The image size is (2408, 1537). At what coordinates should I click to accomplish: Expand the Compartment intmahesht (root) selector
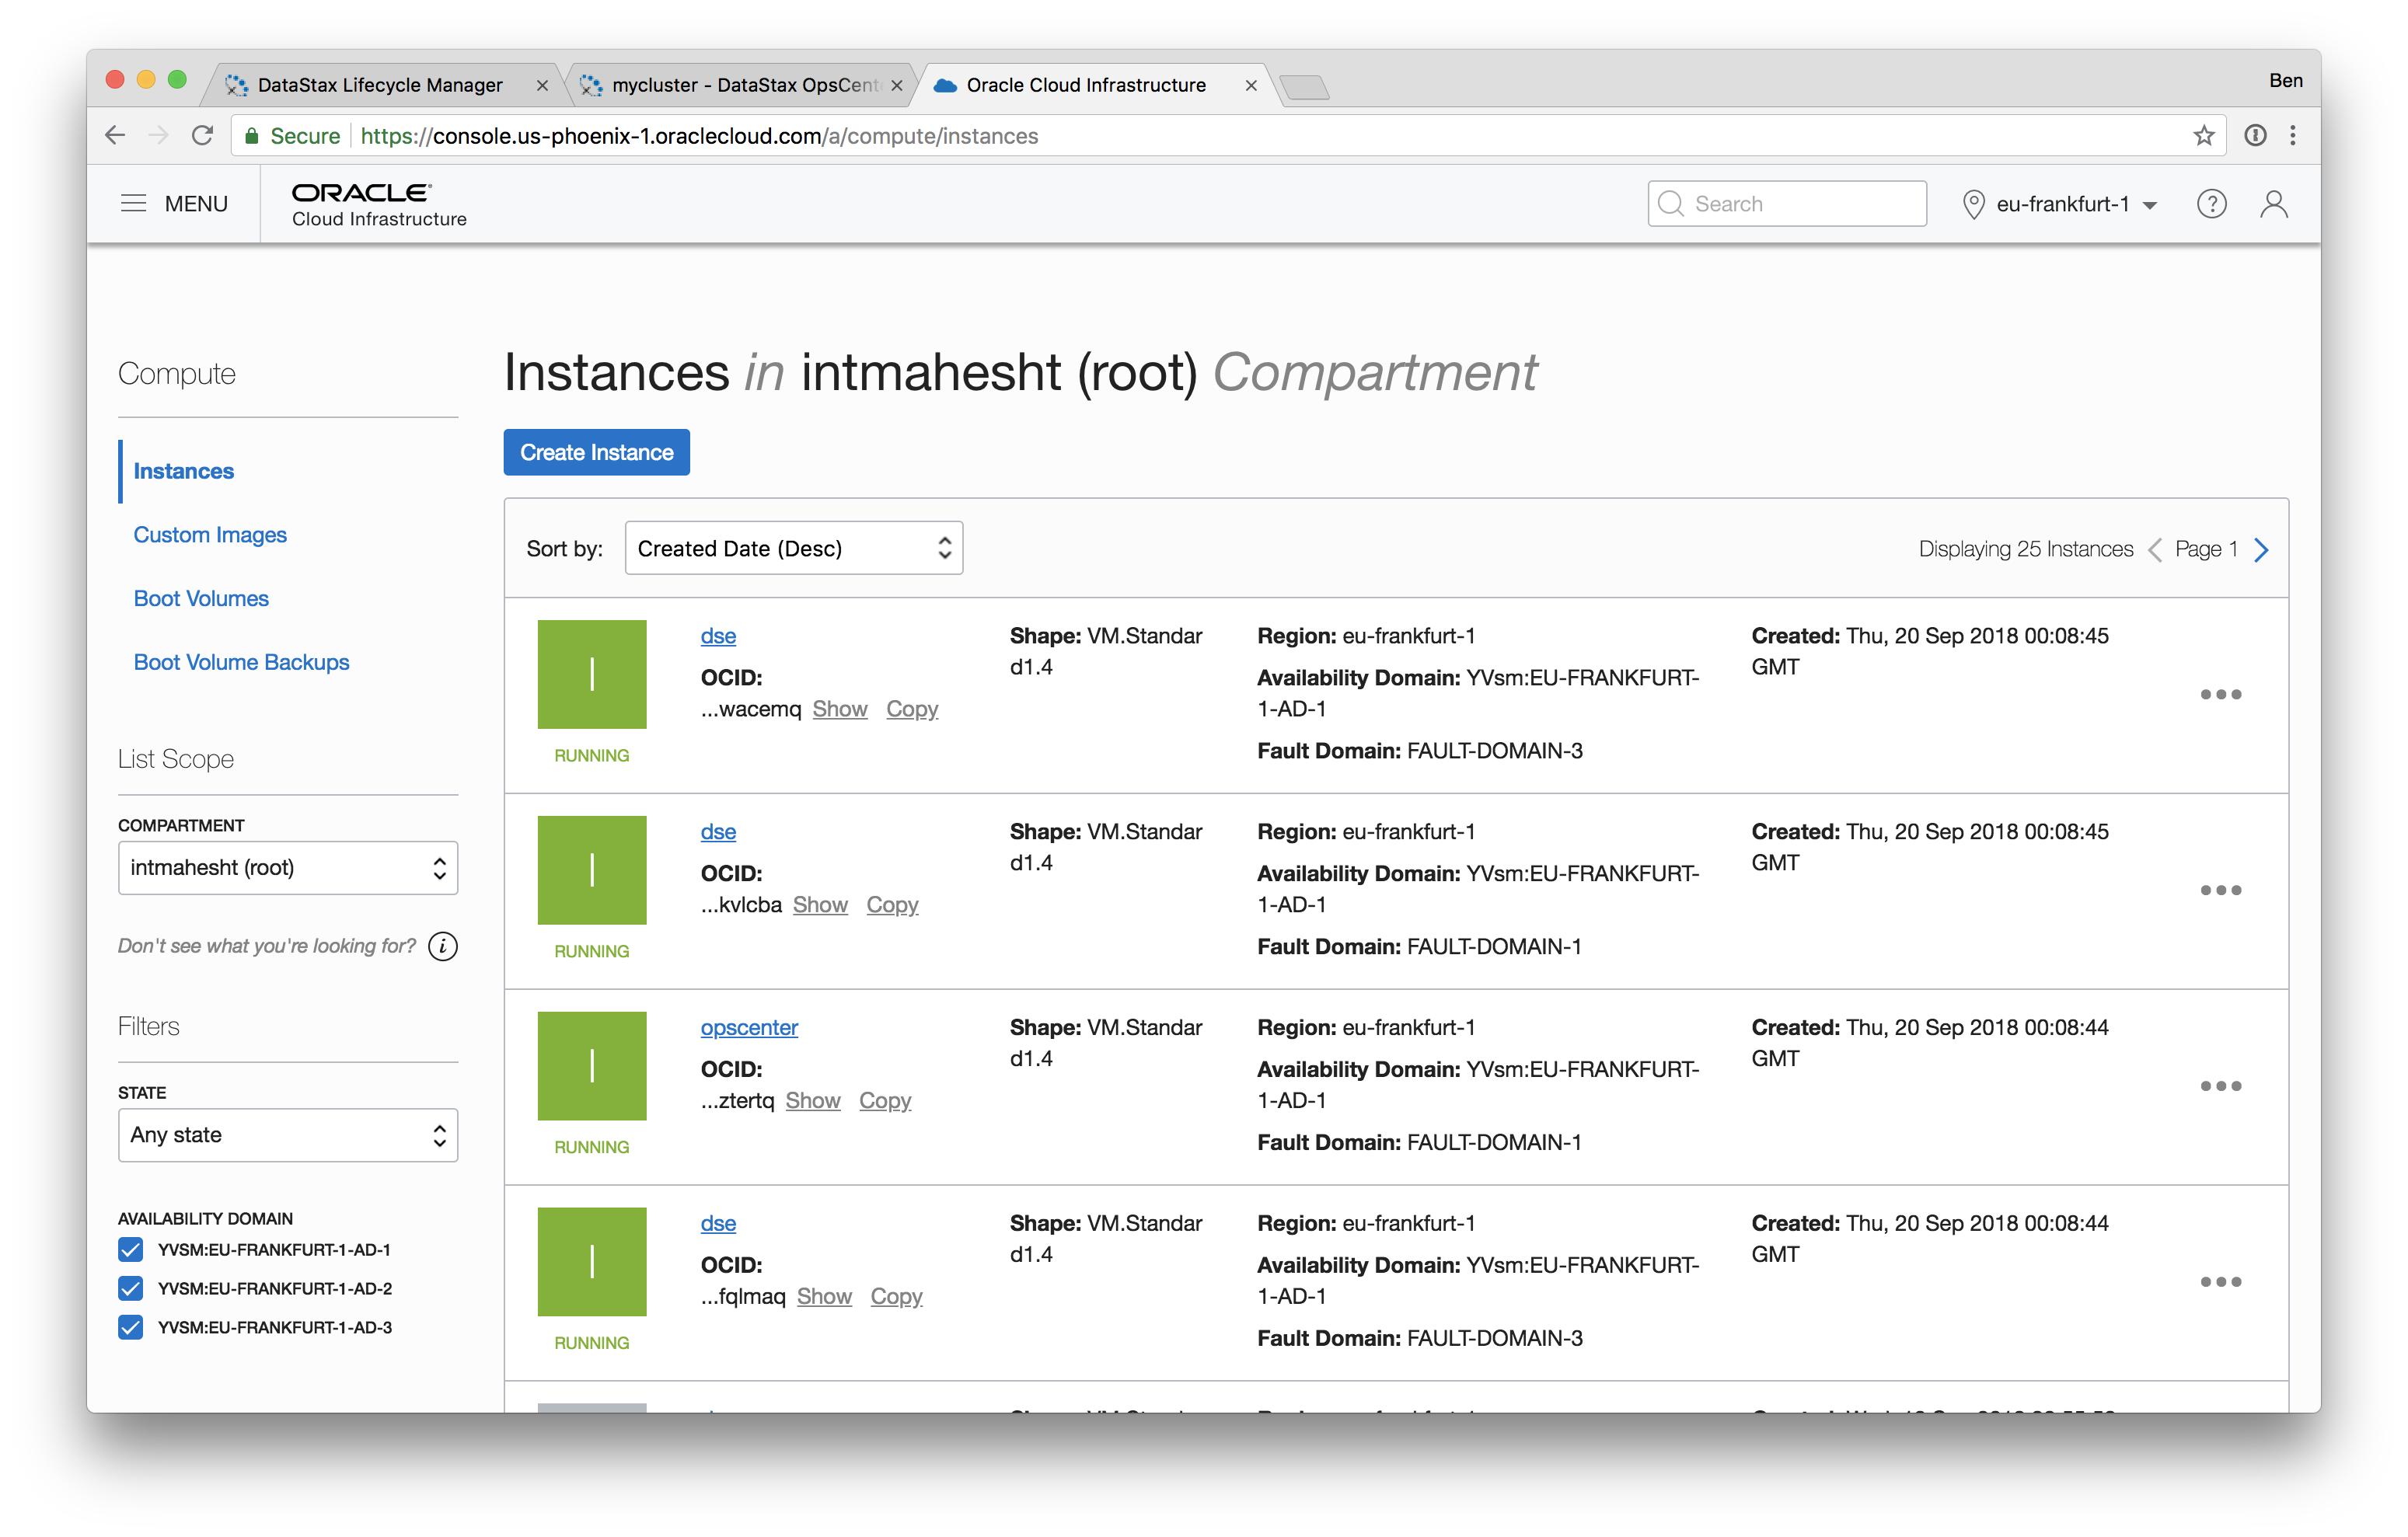288,868
